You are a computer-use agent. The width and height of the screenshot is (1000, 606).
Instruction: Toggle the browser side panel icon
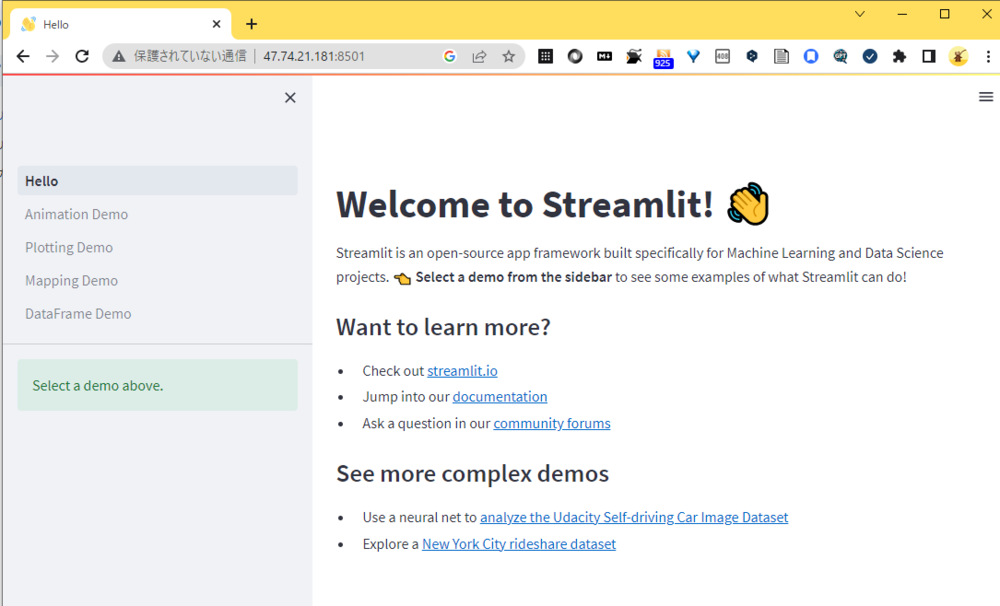pyautogui.click(x=929, y=57)
